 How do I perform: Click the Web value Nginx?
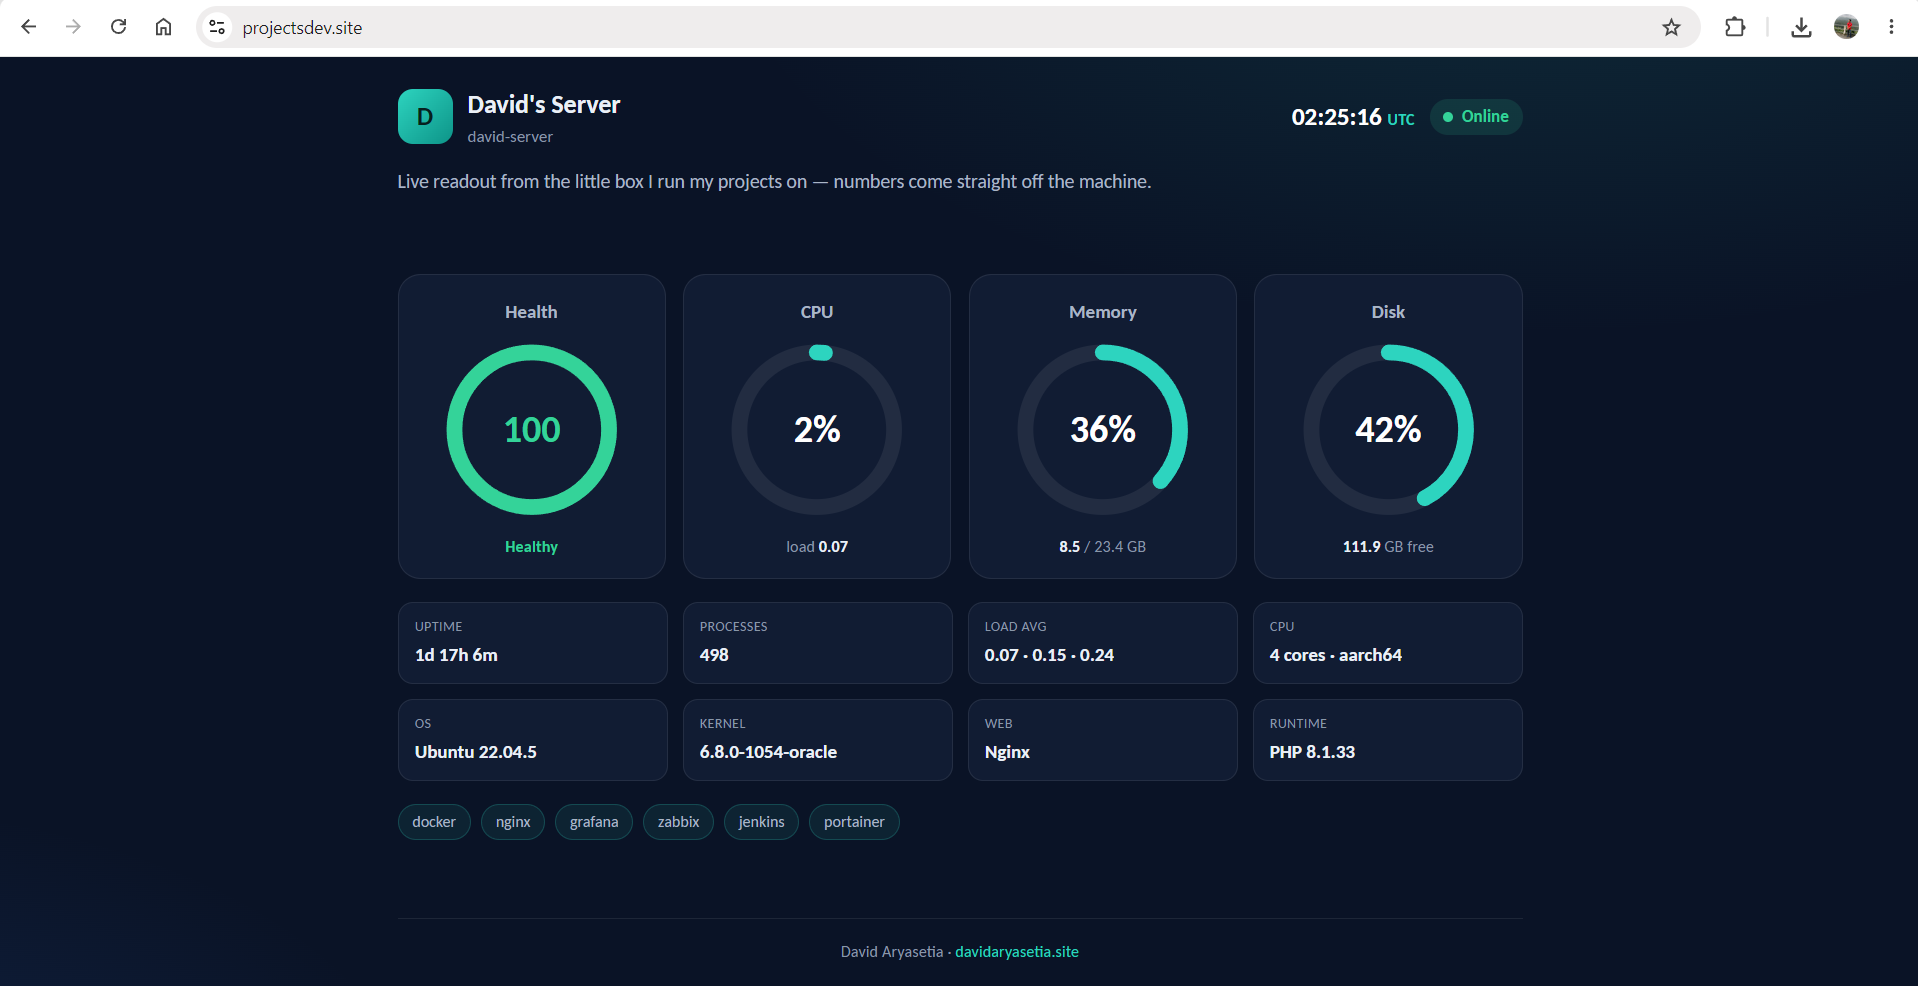tap(1007, 752)
